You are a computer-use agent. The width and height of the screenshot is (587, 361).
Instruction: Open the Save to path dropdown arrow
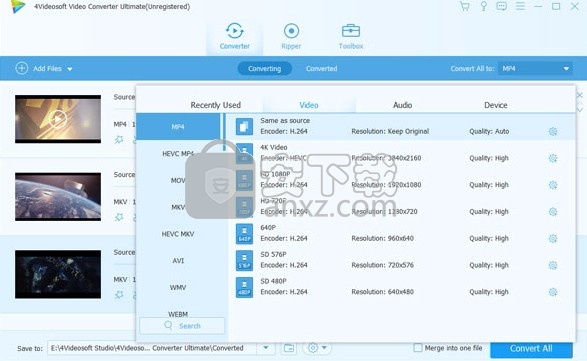click(x=266, y=348)
